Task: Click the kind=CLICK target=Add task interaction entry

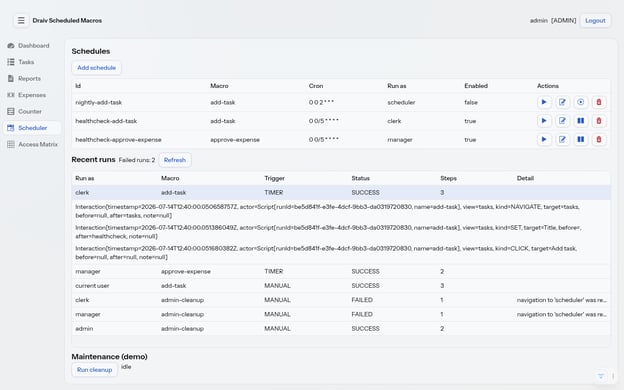Action: (326, 253)
